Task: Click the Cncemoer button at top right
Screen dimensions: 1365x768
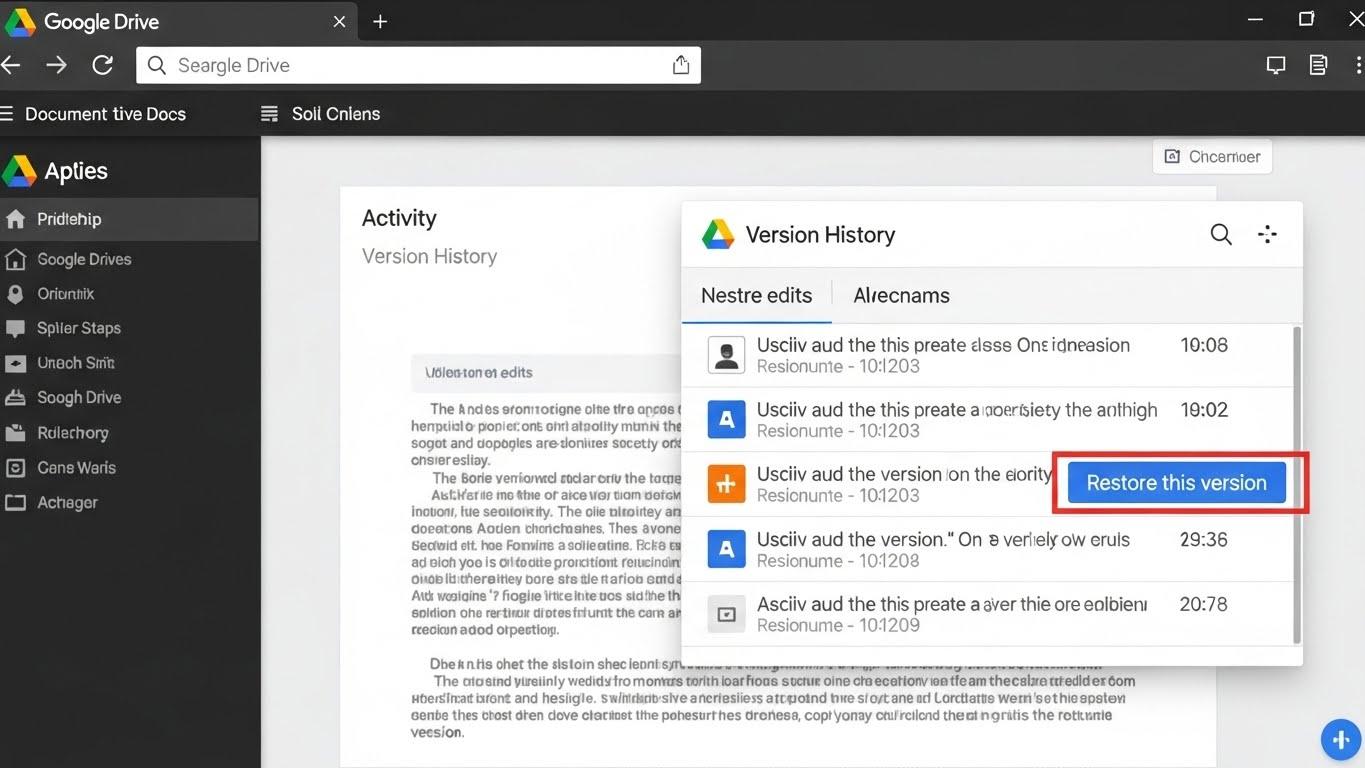Action: coord(1211,156)
